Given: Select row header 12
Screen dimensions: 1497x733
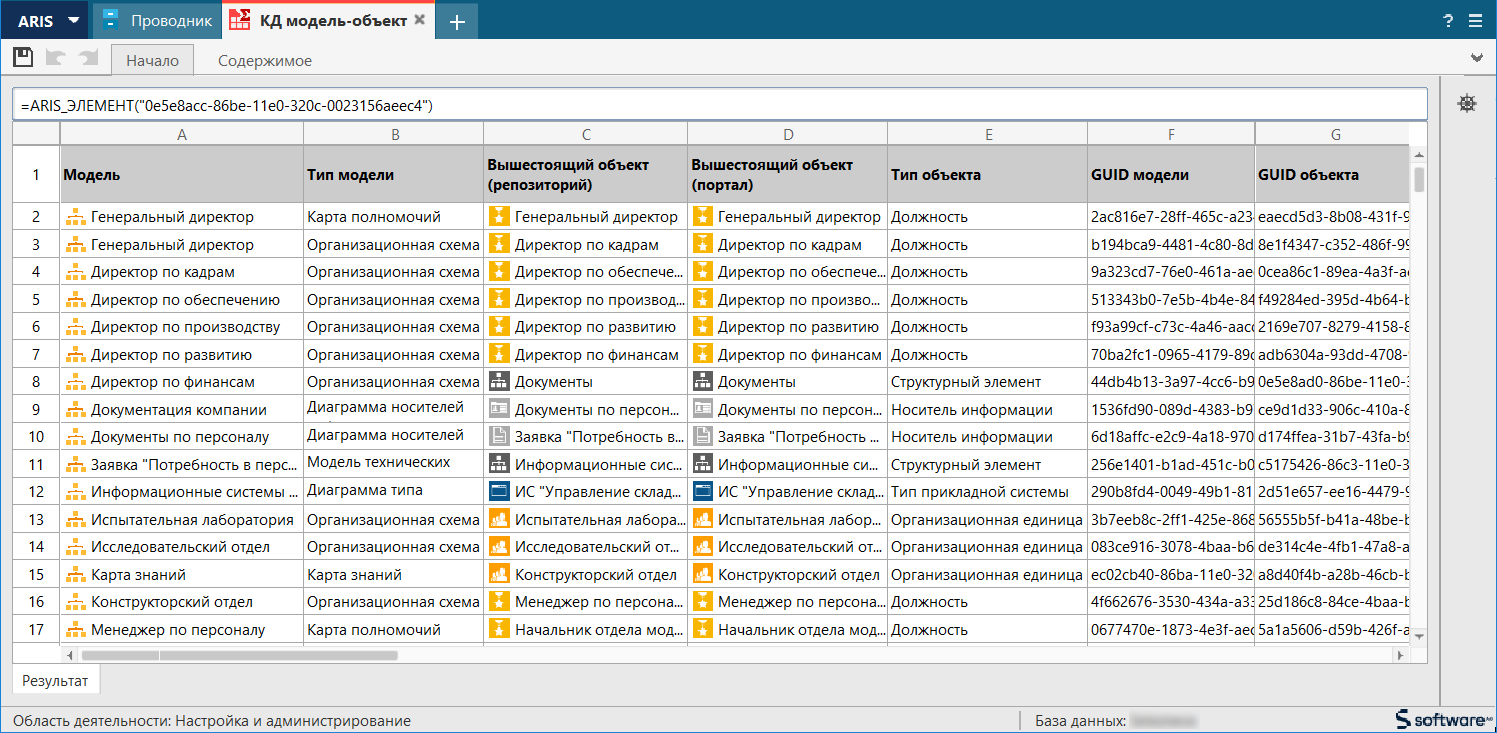Looking at the screenshot, I should click(x=36, y=492).
